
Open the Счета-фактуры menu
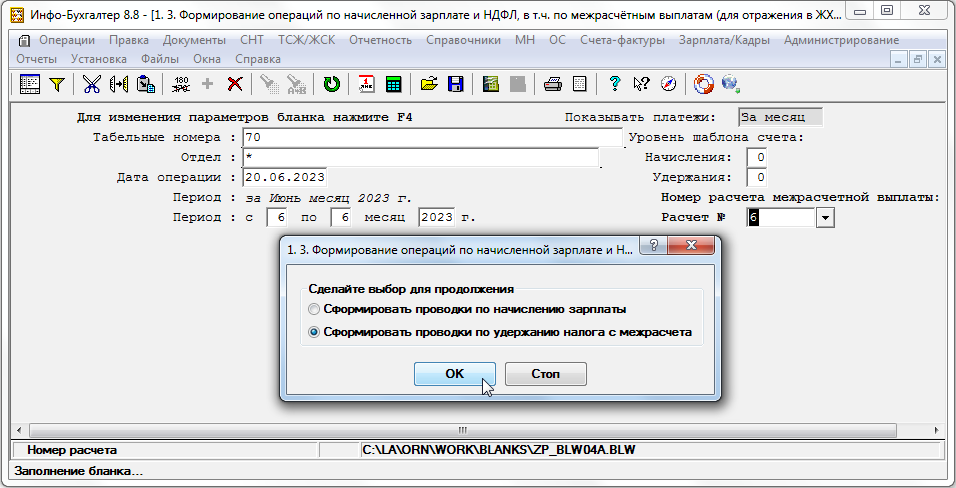tap(622, 40)
